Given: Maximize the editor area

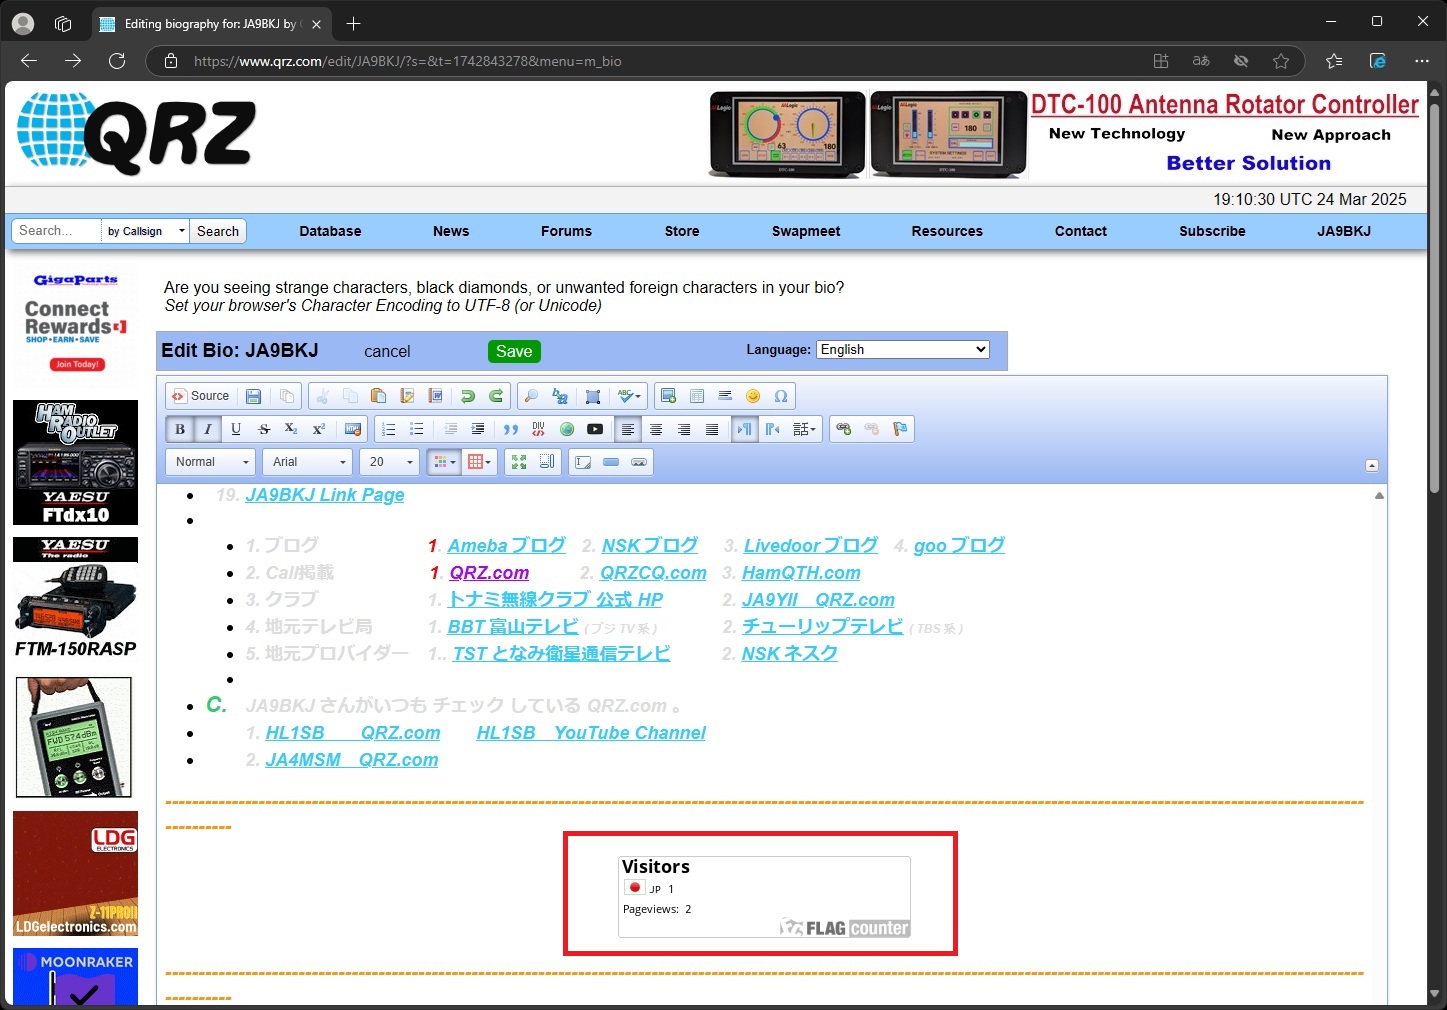Looking at the screenshot, I should click(x=518, y=462).
